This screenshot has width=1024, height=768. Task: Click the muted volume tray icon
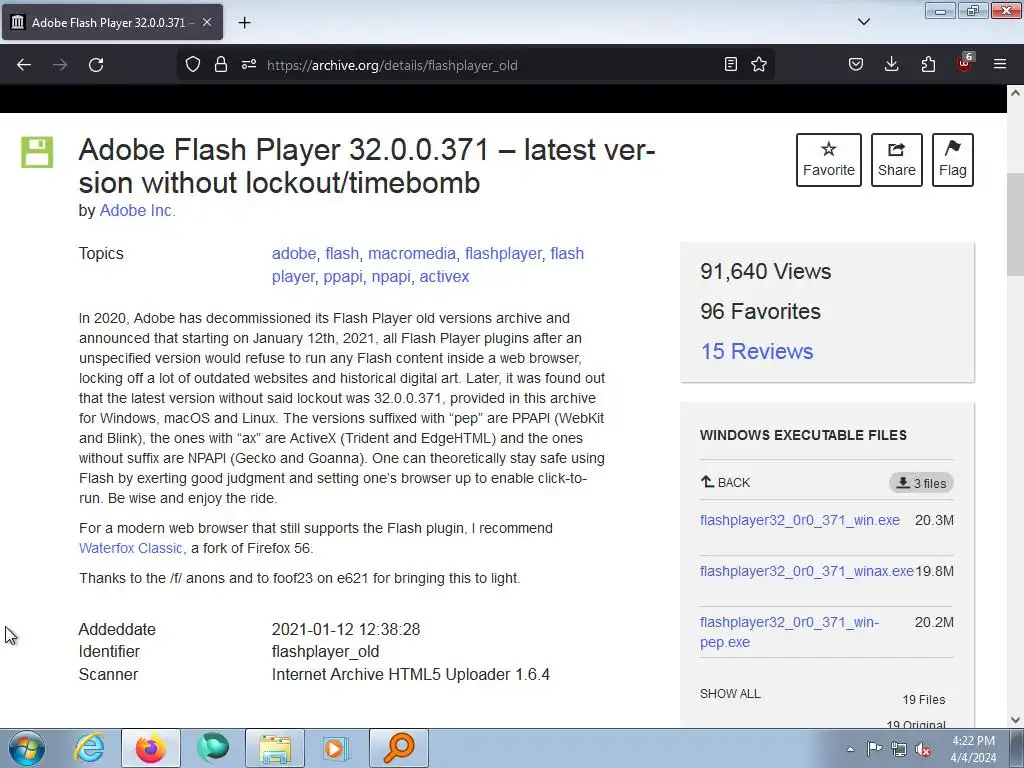click(x=923, y=749)
